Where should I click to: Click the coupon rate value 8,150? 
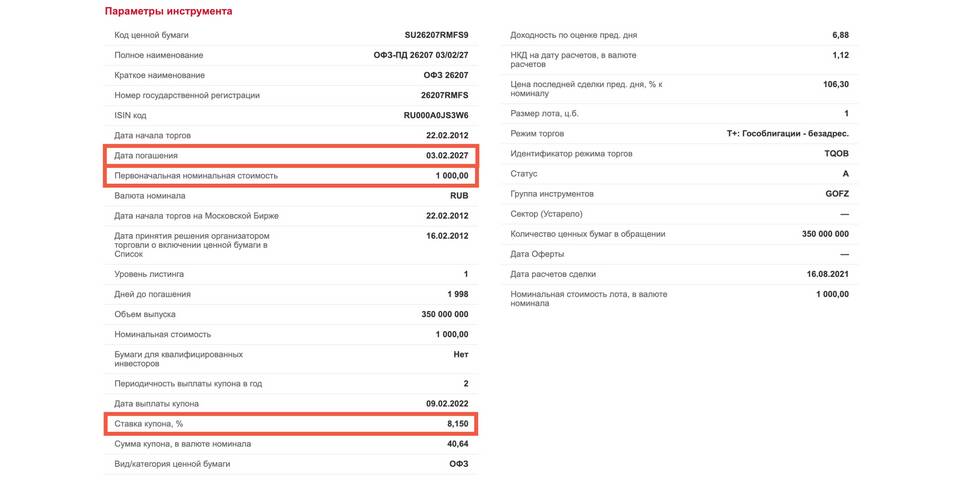pyautogui.click(x=457, y=424)
